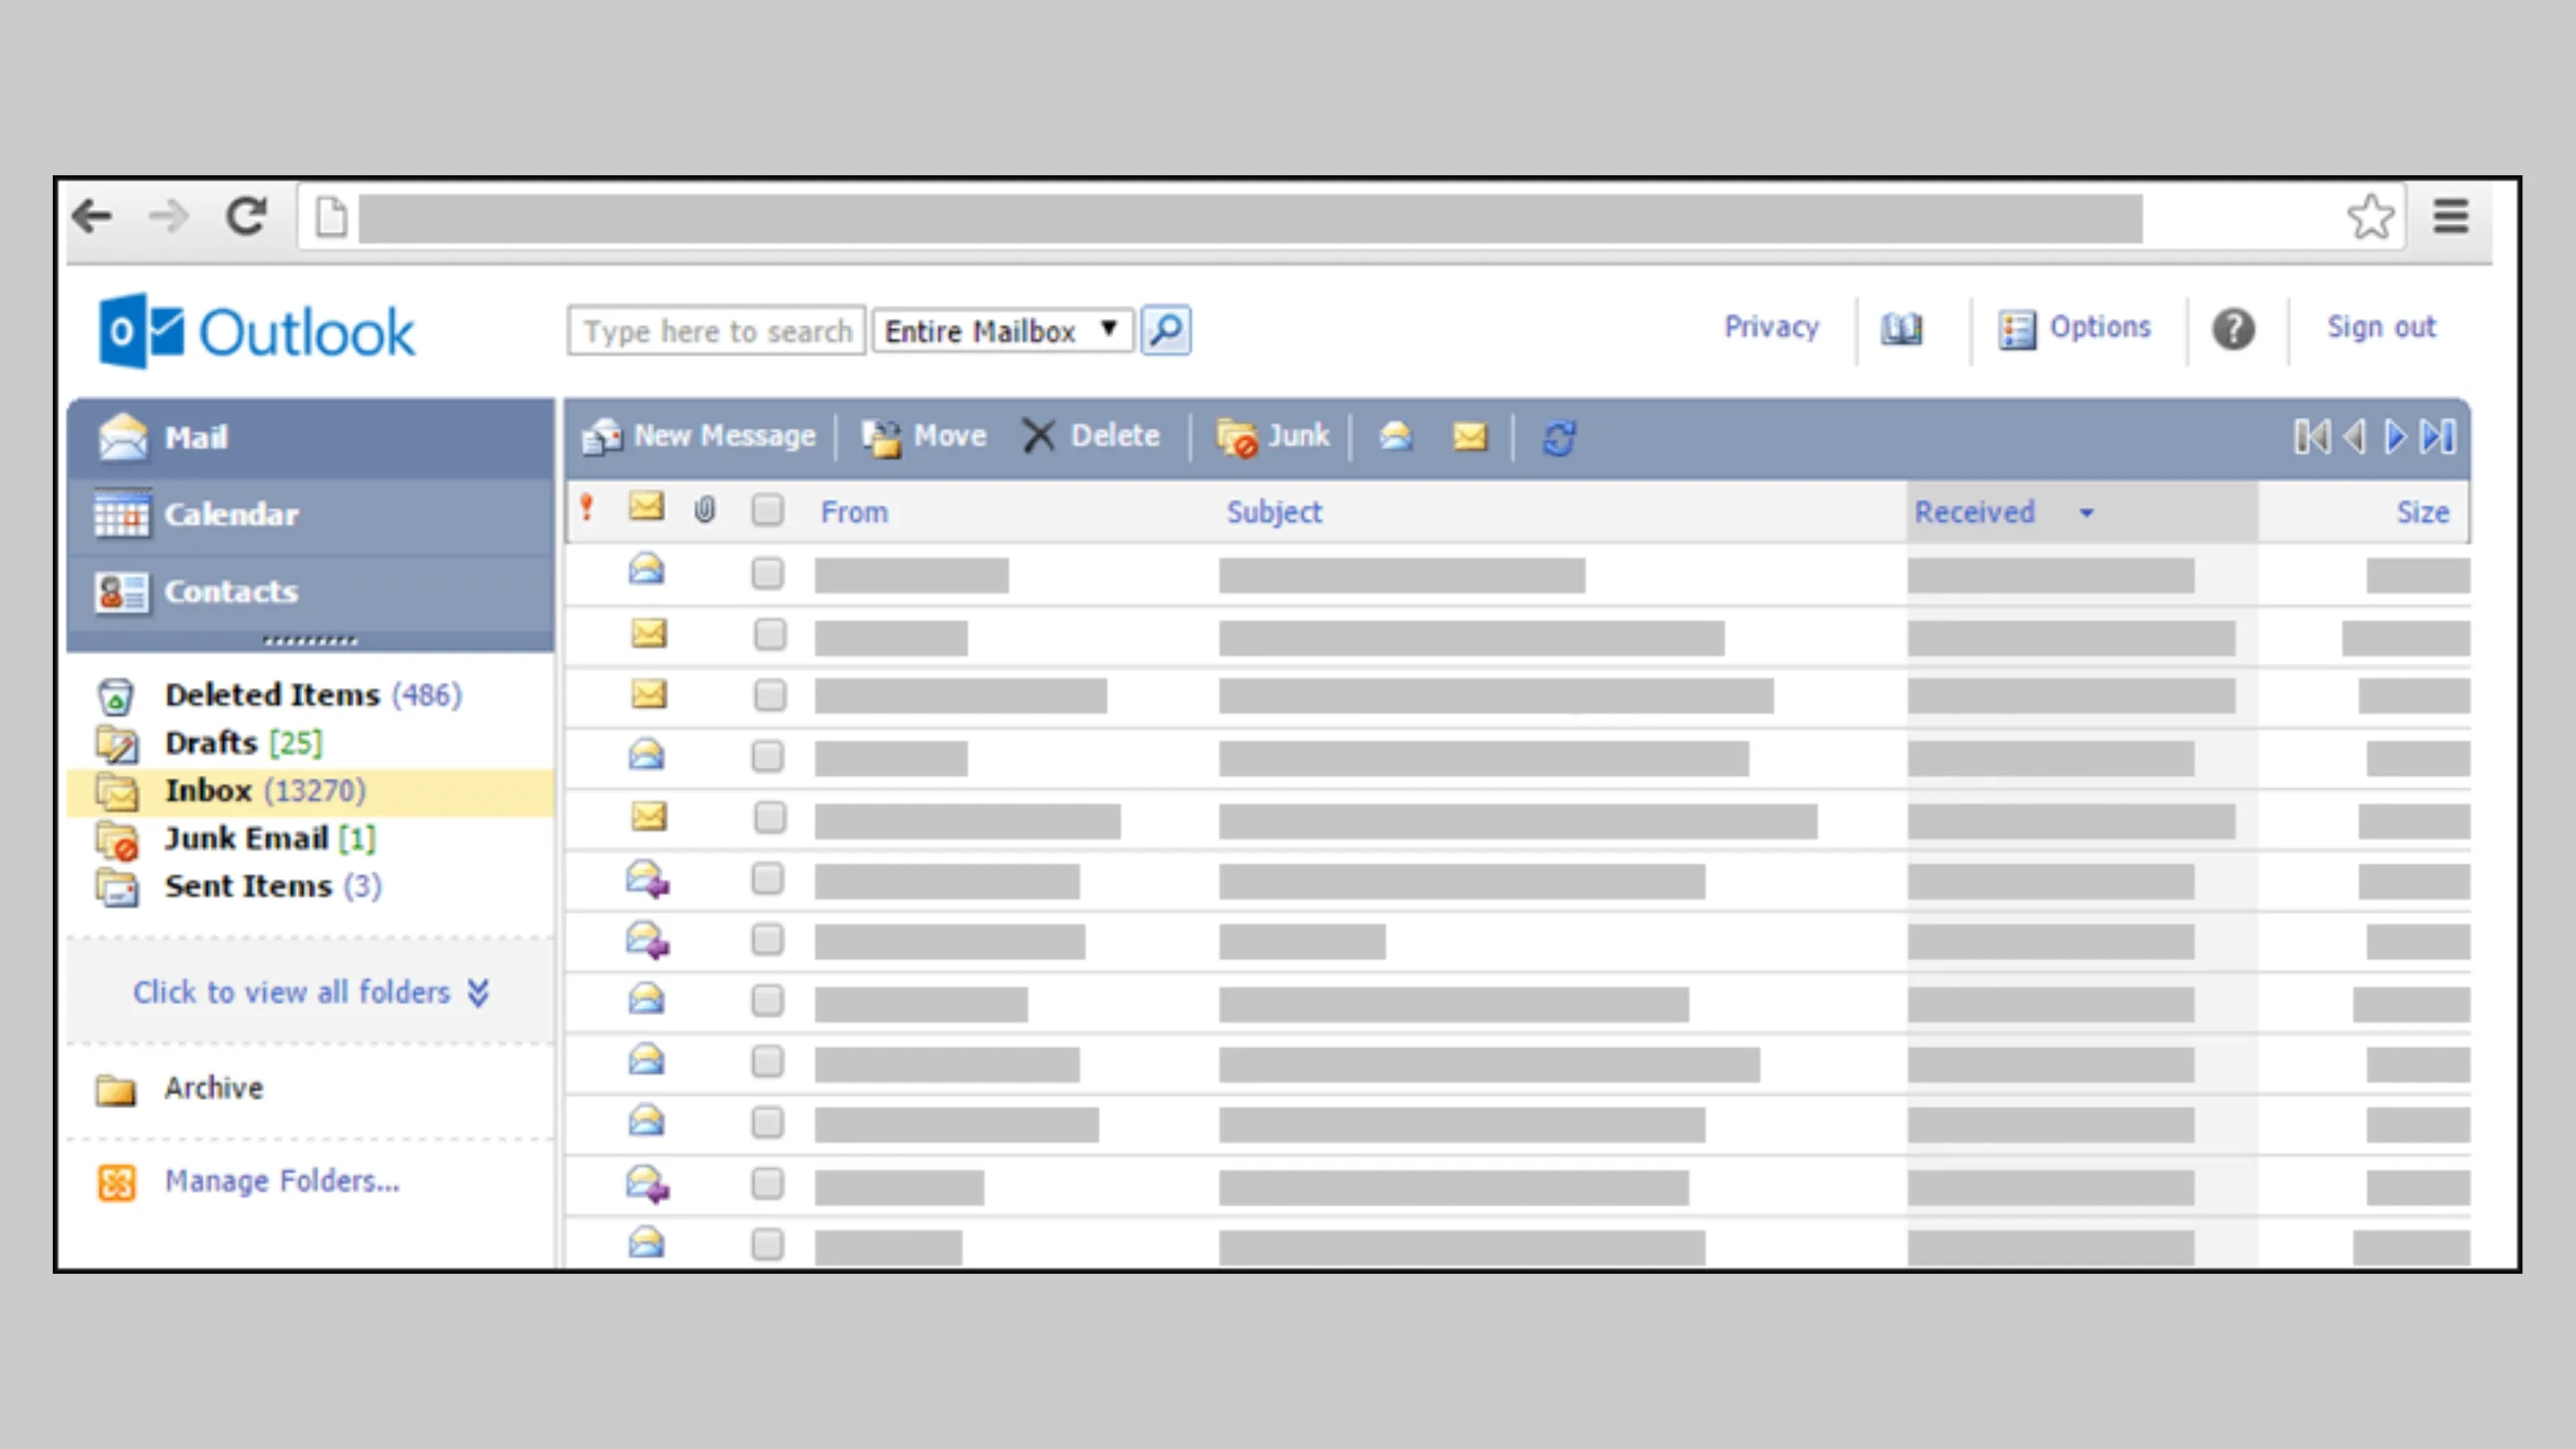Check the third message row checkbox
Screen dimensions: 2576x1449
pos(770,695)
